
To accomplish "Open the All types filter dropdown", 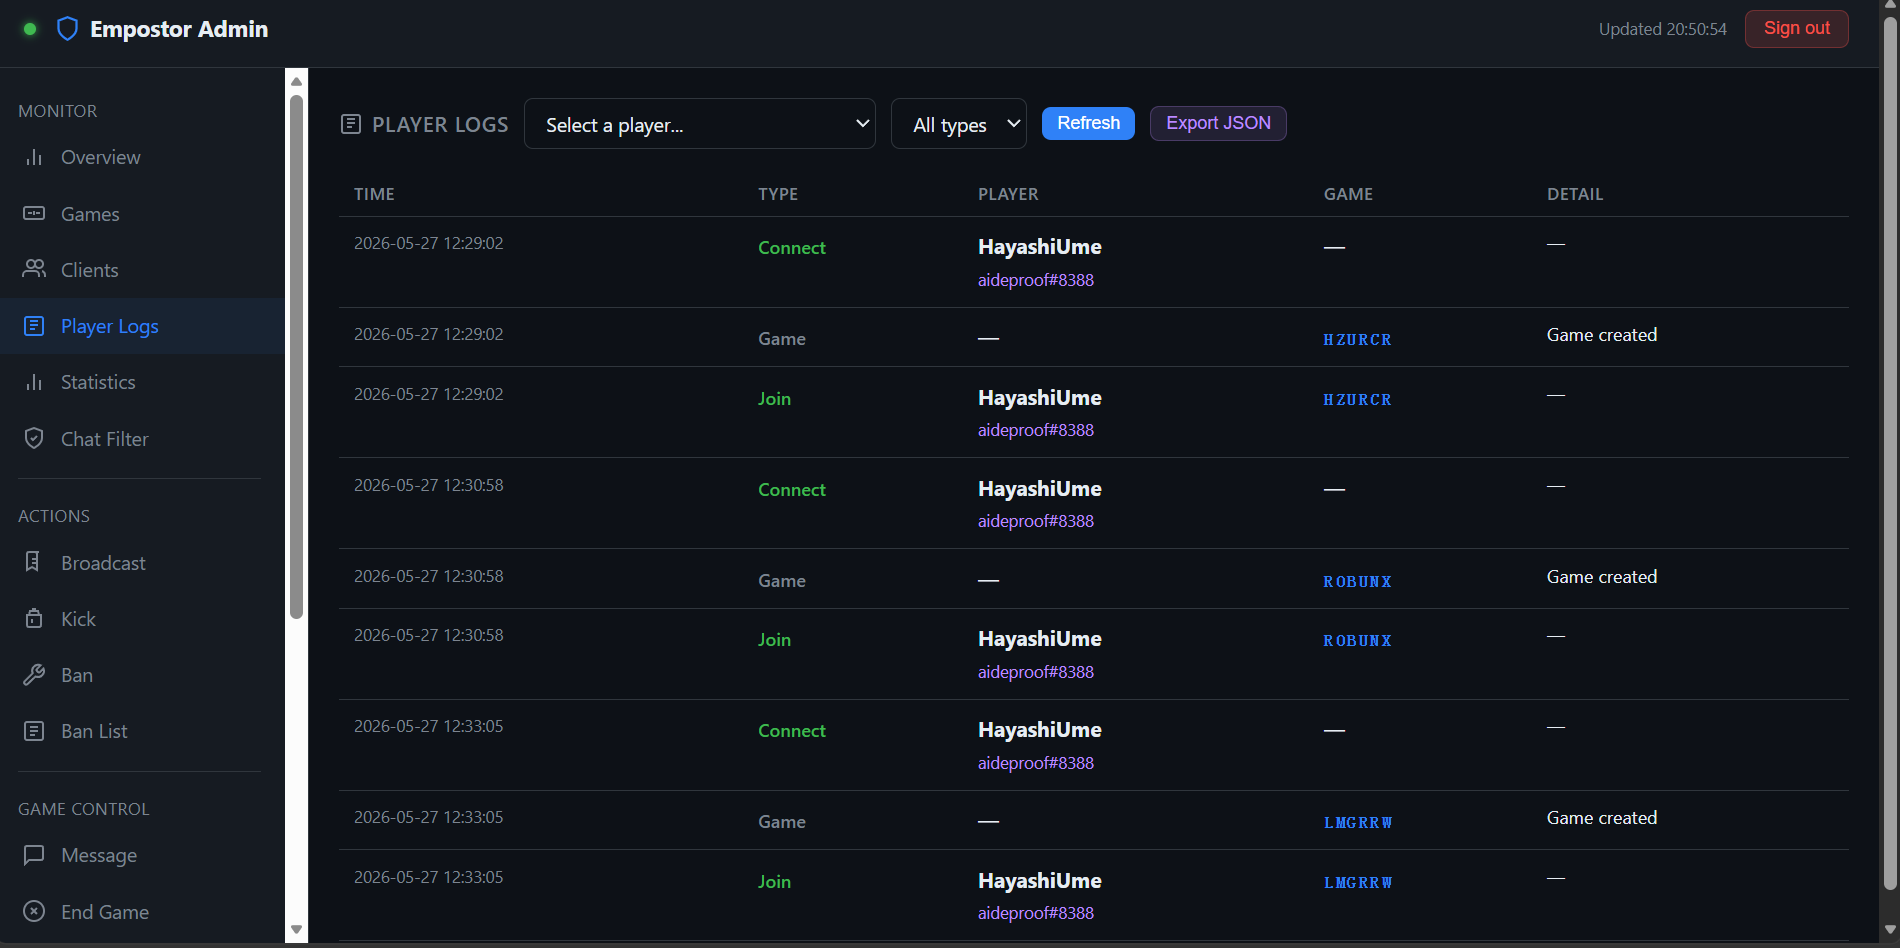I will pos(959,124).
